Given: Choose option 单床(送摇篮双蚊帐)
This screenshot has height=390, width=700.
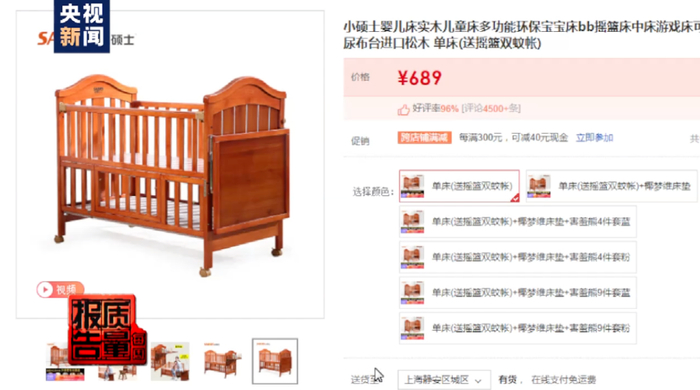Looking at the screenshot, I should [x=459, y=186].
